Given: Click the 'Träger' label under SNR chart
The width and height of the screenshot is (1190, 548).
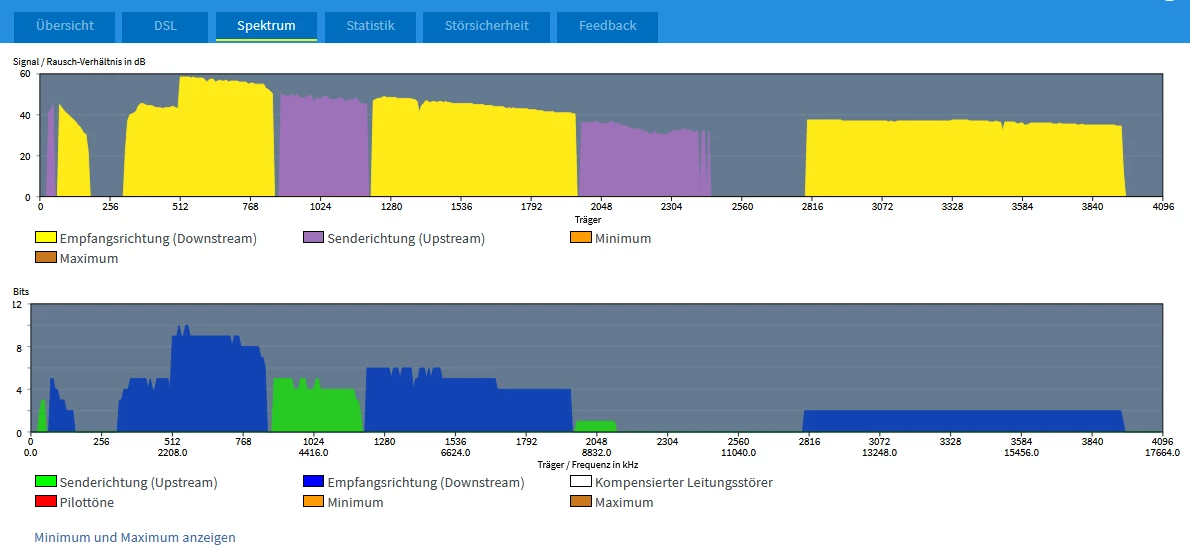Looking at the screenshot, I should pyautogui.click(x=587, y=219).
